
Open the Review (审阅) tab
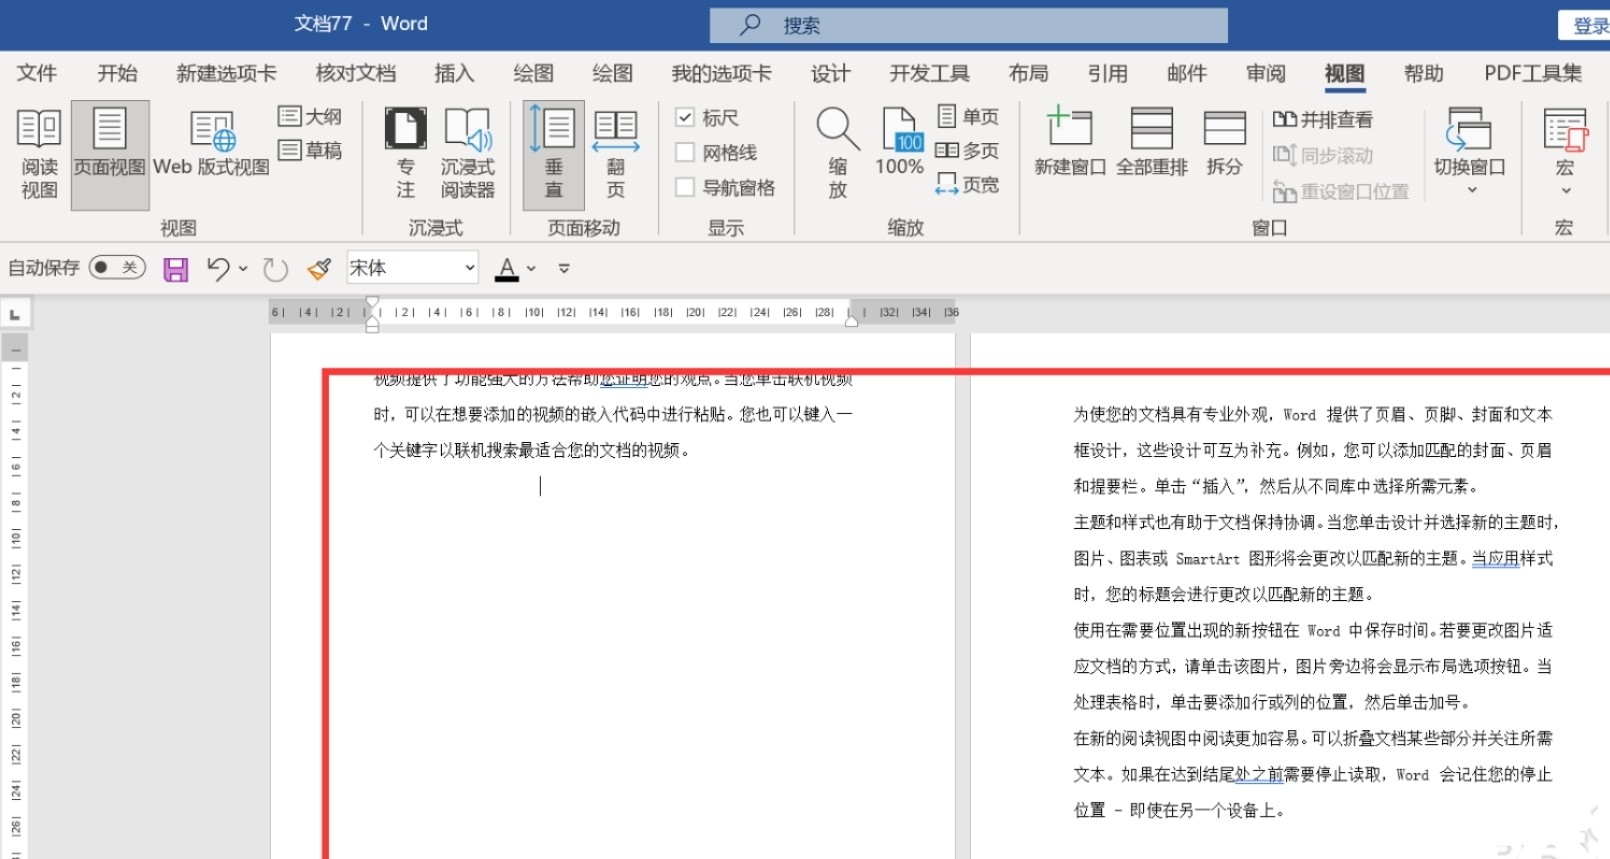tap(1266, 73)
